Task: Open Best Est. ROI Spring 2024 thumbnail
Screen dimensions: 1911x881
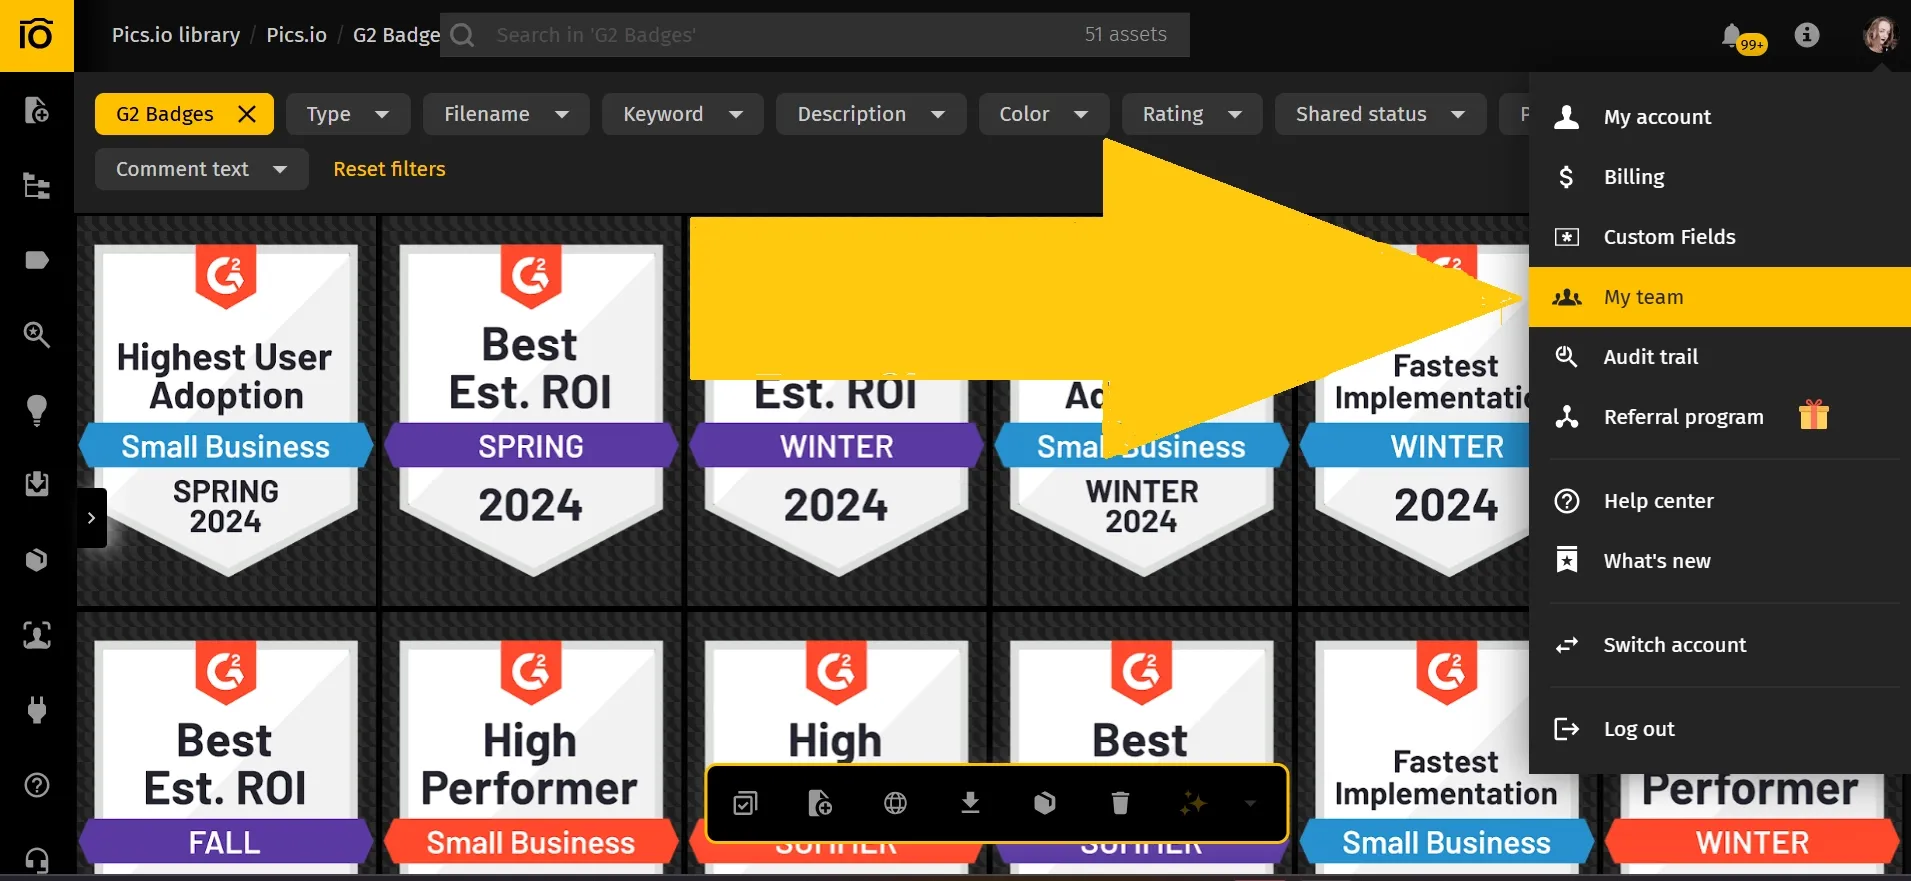Action: click(531, 411)
